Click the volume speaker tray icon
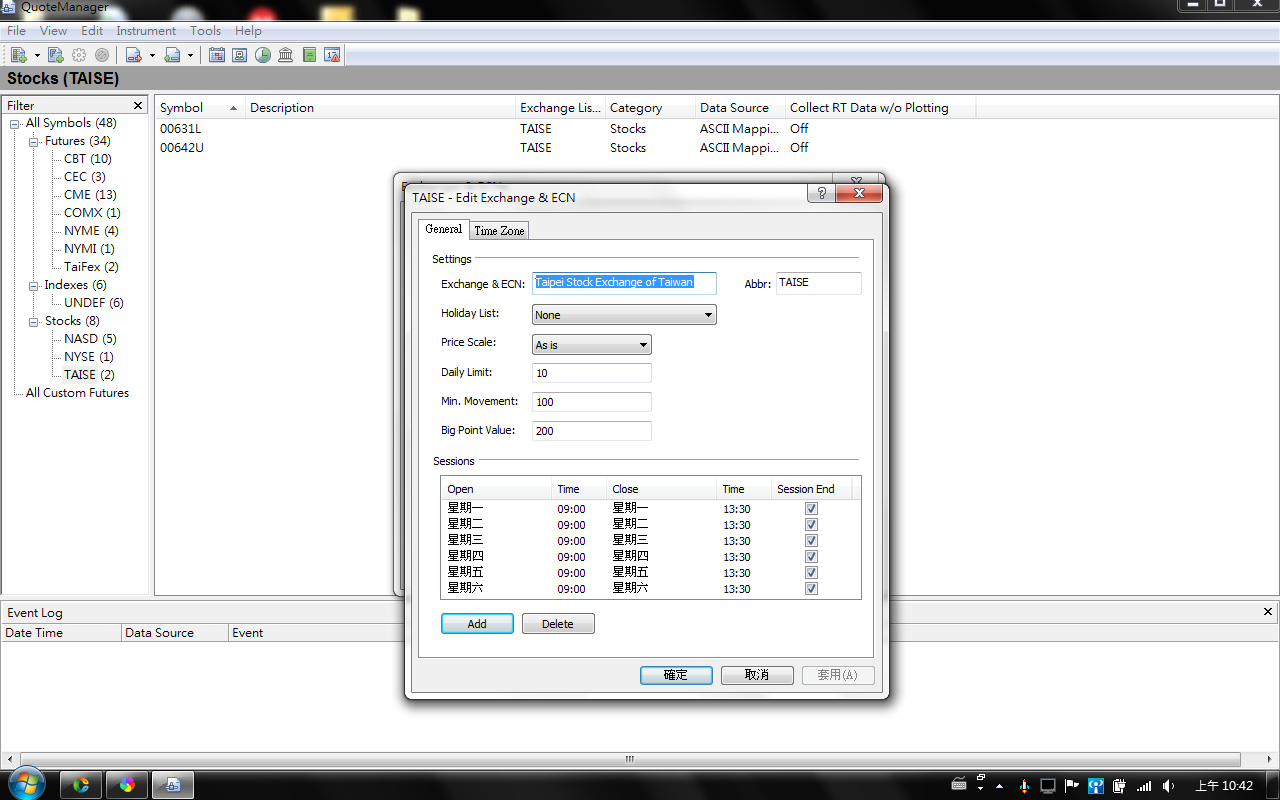The height and width of the screenshot is (800, 1280). click(x=1168, y=785)
